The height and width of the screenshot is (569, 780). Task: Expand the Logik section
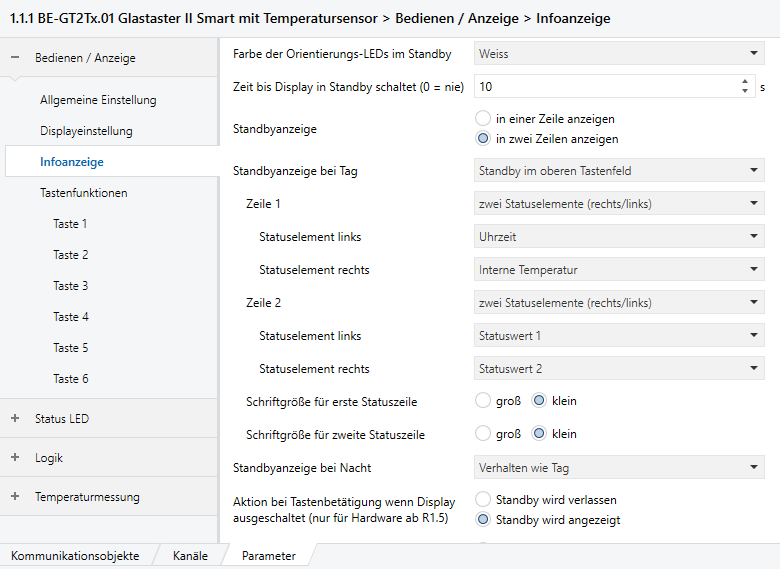[15, 458]
